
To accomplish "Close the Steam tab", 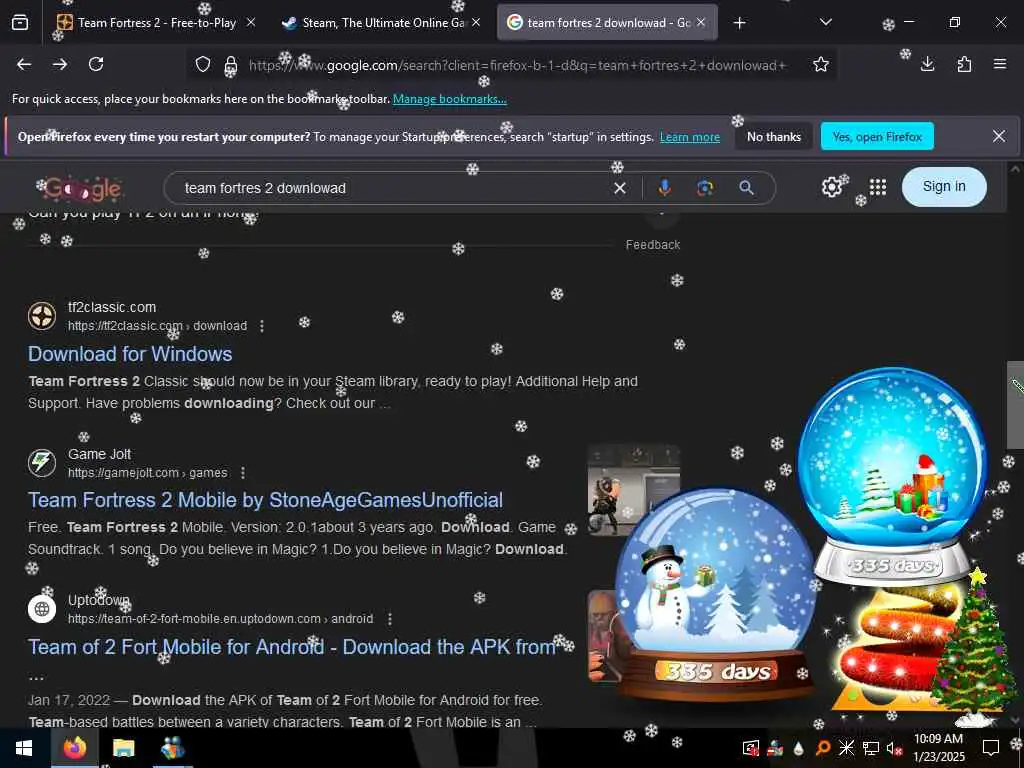I will tap(476, 23).
